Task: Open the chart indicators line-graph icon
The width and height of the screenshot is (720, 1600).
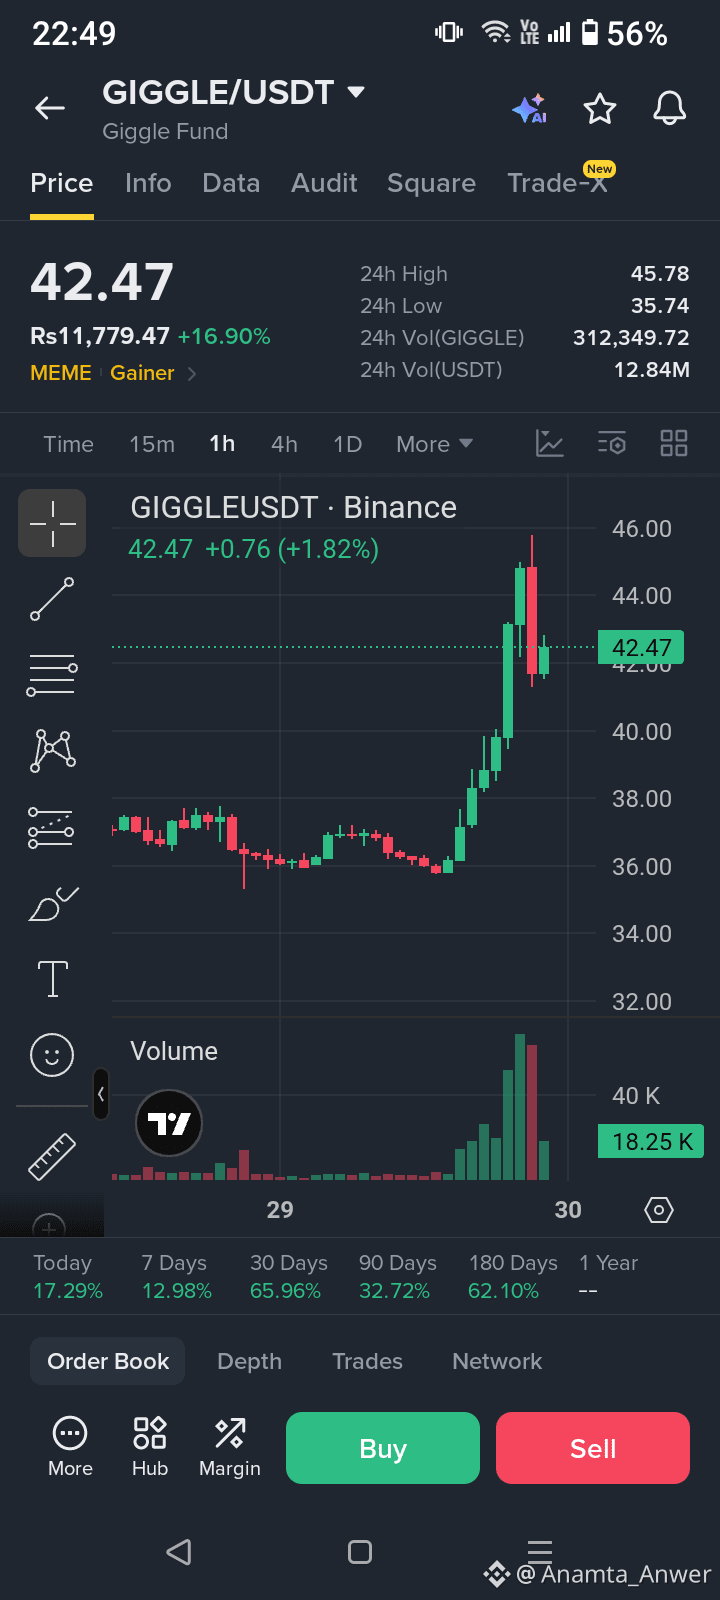Action: click(x=550, y=443)
